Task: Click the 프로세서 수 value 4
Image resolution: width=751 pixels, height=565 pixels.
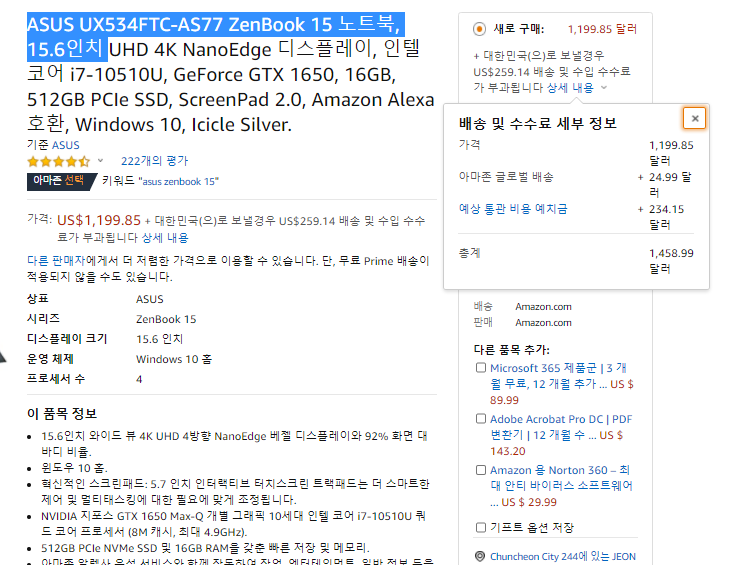Action: click(x=139, y=379)
